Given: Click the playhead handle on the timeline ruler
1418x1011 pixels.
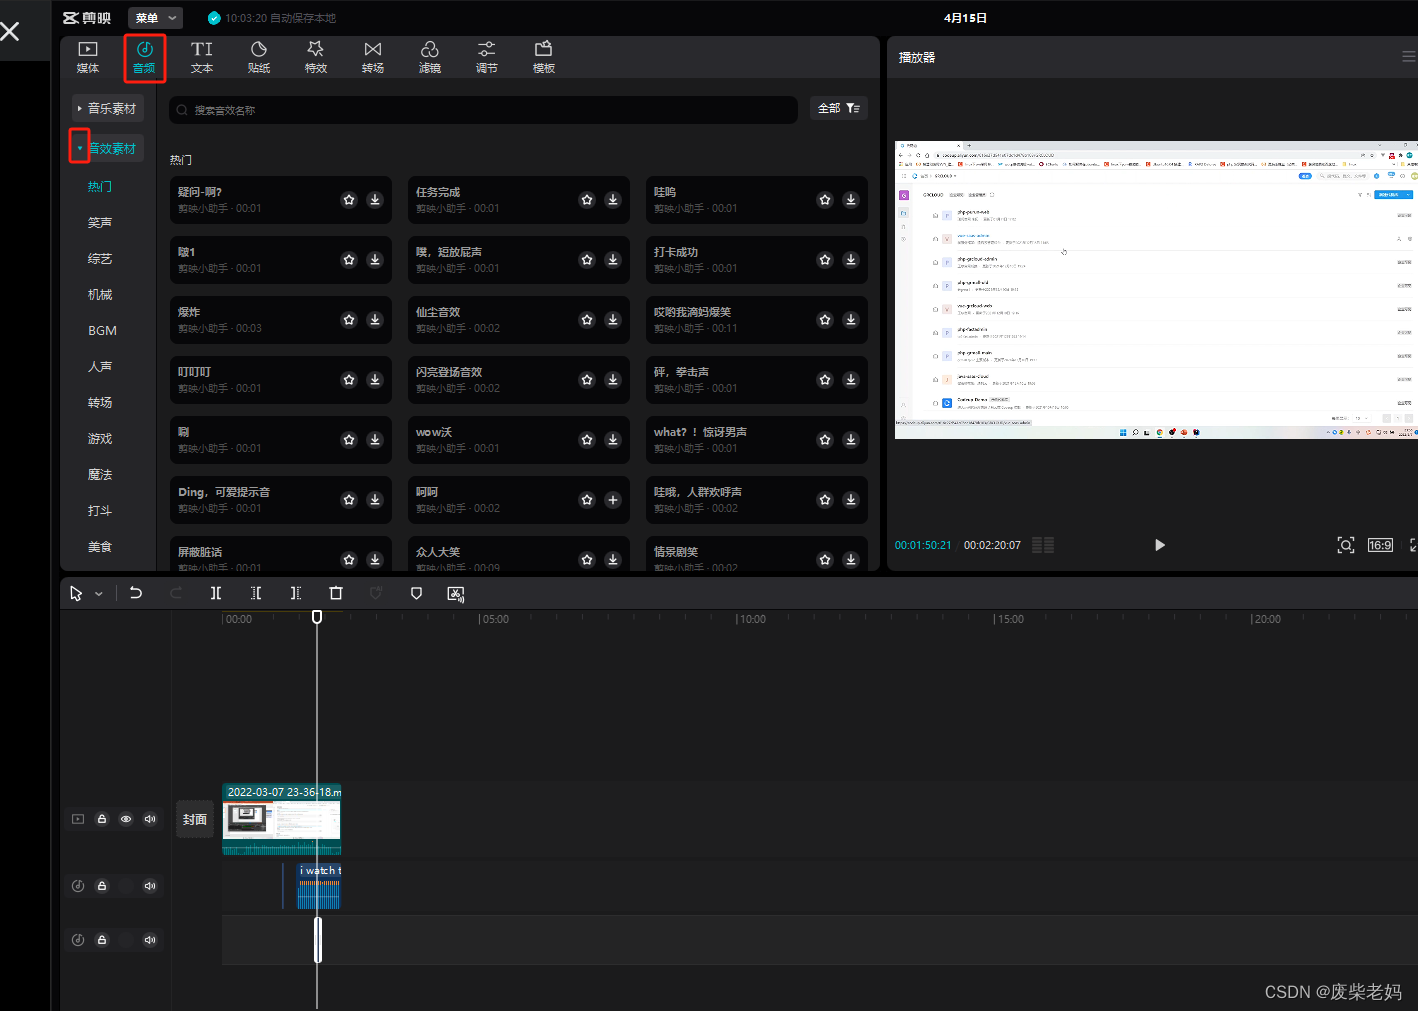Looking at the screenshot, I should pos(317,617).
